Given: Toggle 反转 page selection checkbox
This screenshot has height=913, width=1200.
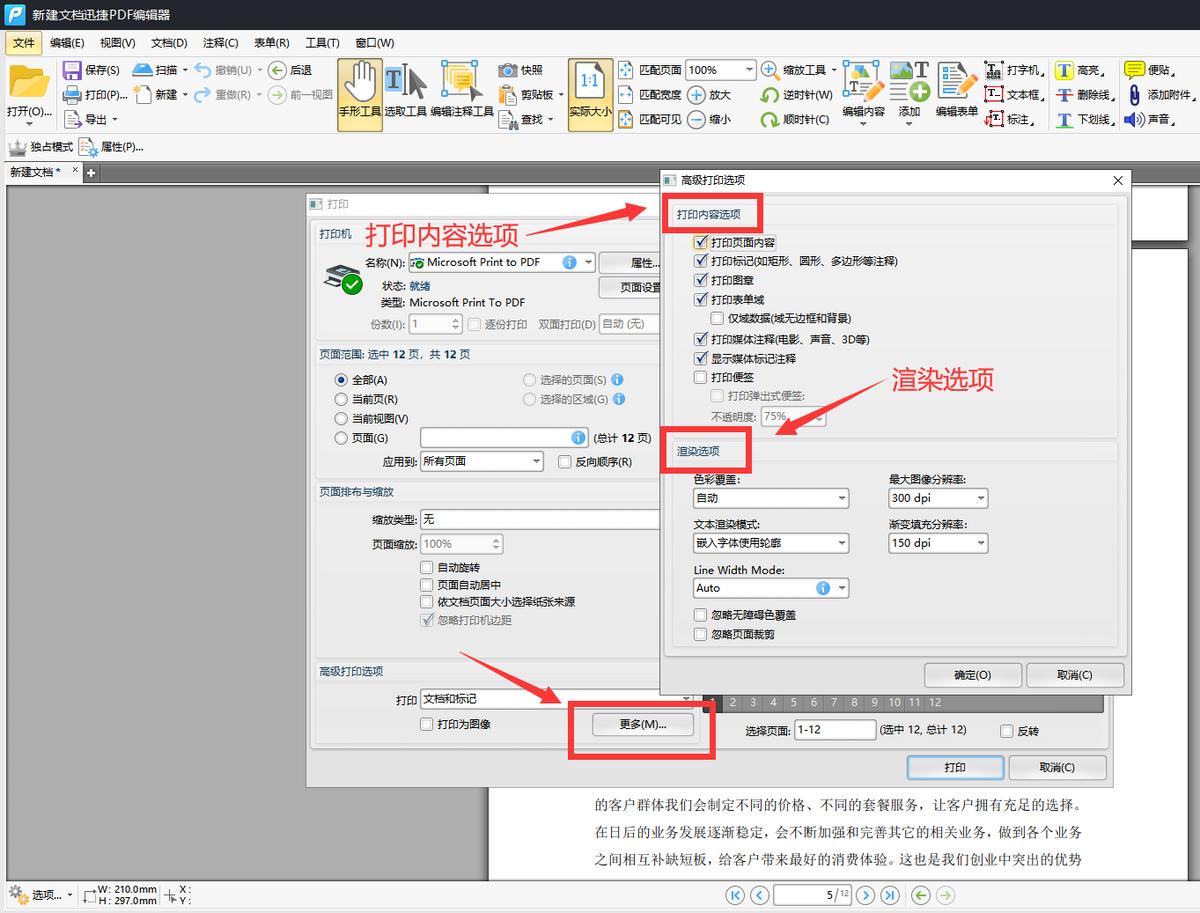Looking at the screenshot, I should coord(1005,730).
